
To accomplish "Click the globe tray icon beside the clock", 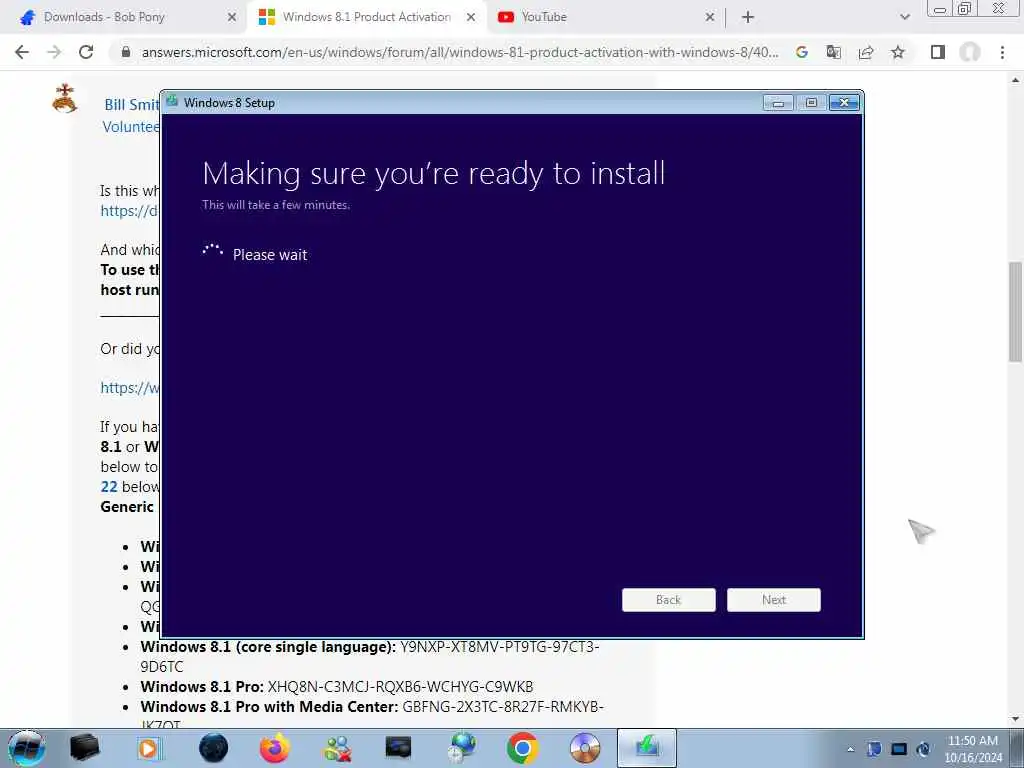I will click(923, 749).
